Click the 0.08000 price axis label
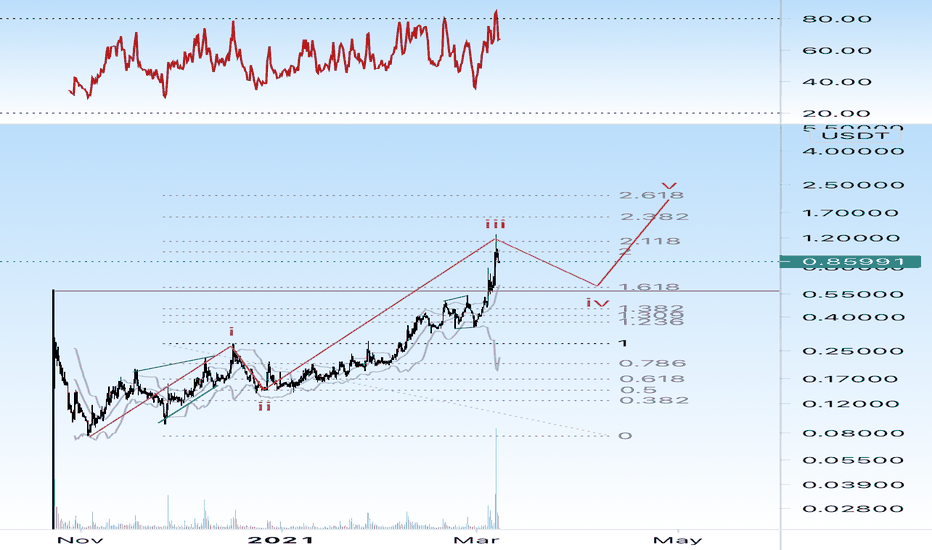 (x=854, y=433)
